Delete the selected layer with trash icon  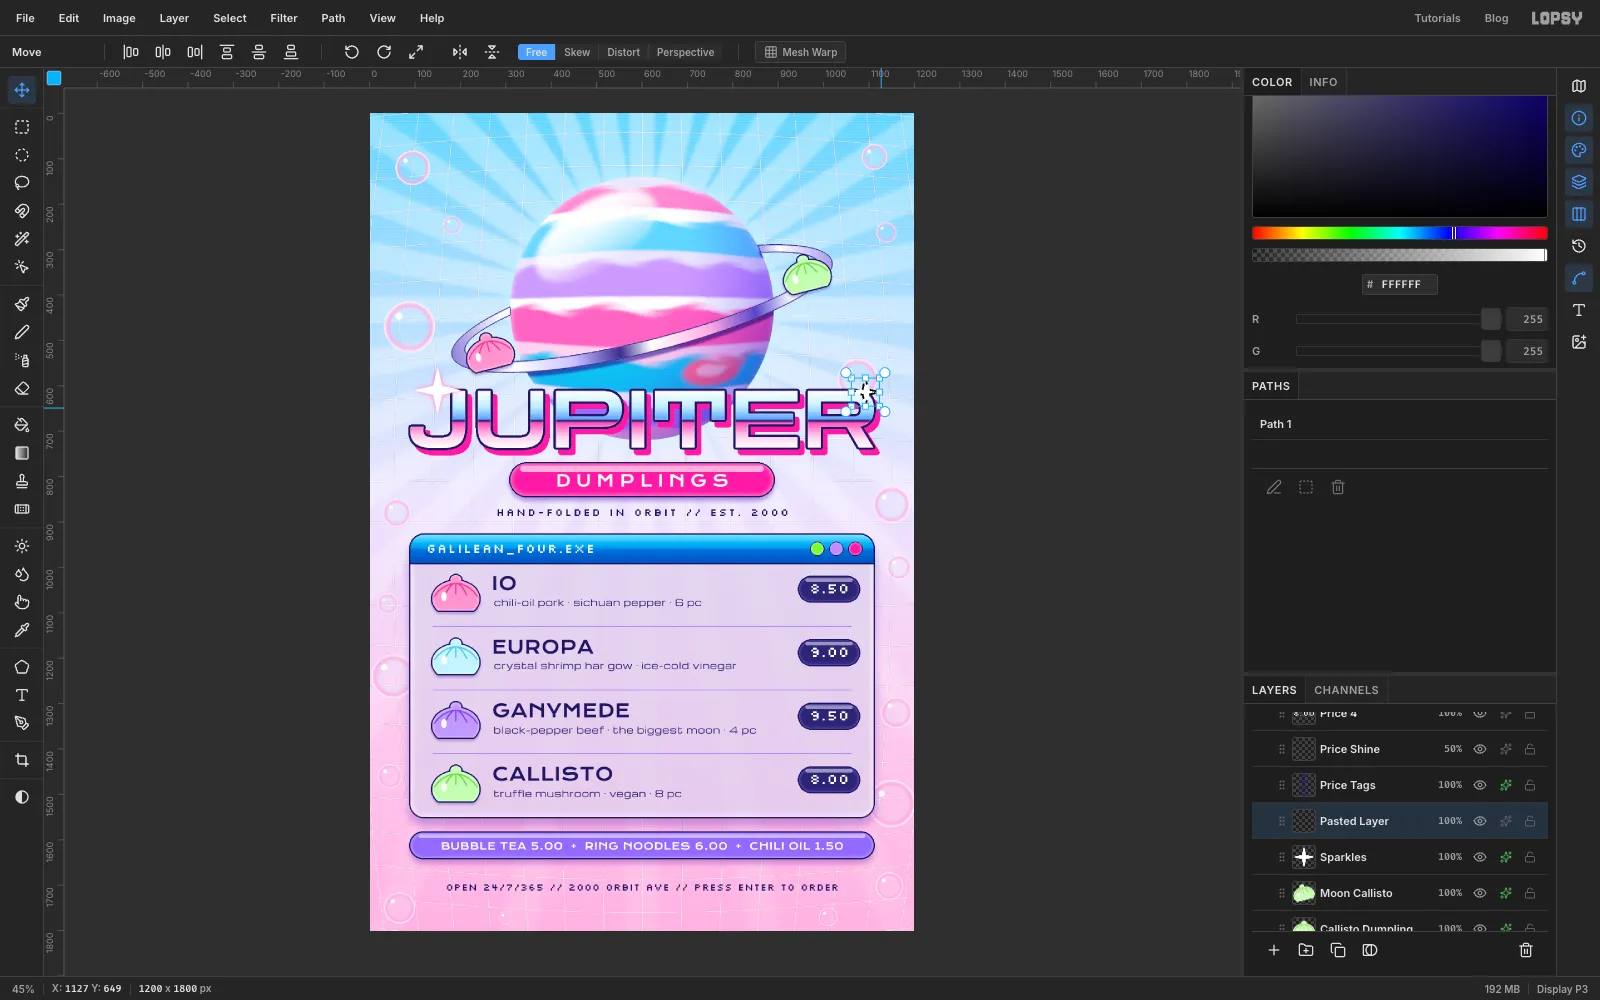(1526, 950)
